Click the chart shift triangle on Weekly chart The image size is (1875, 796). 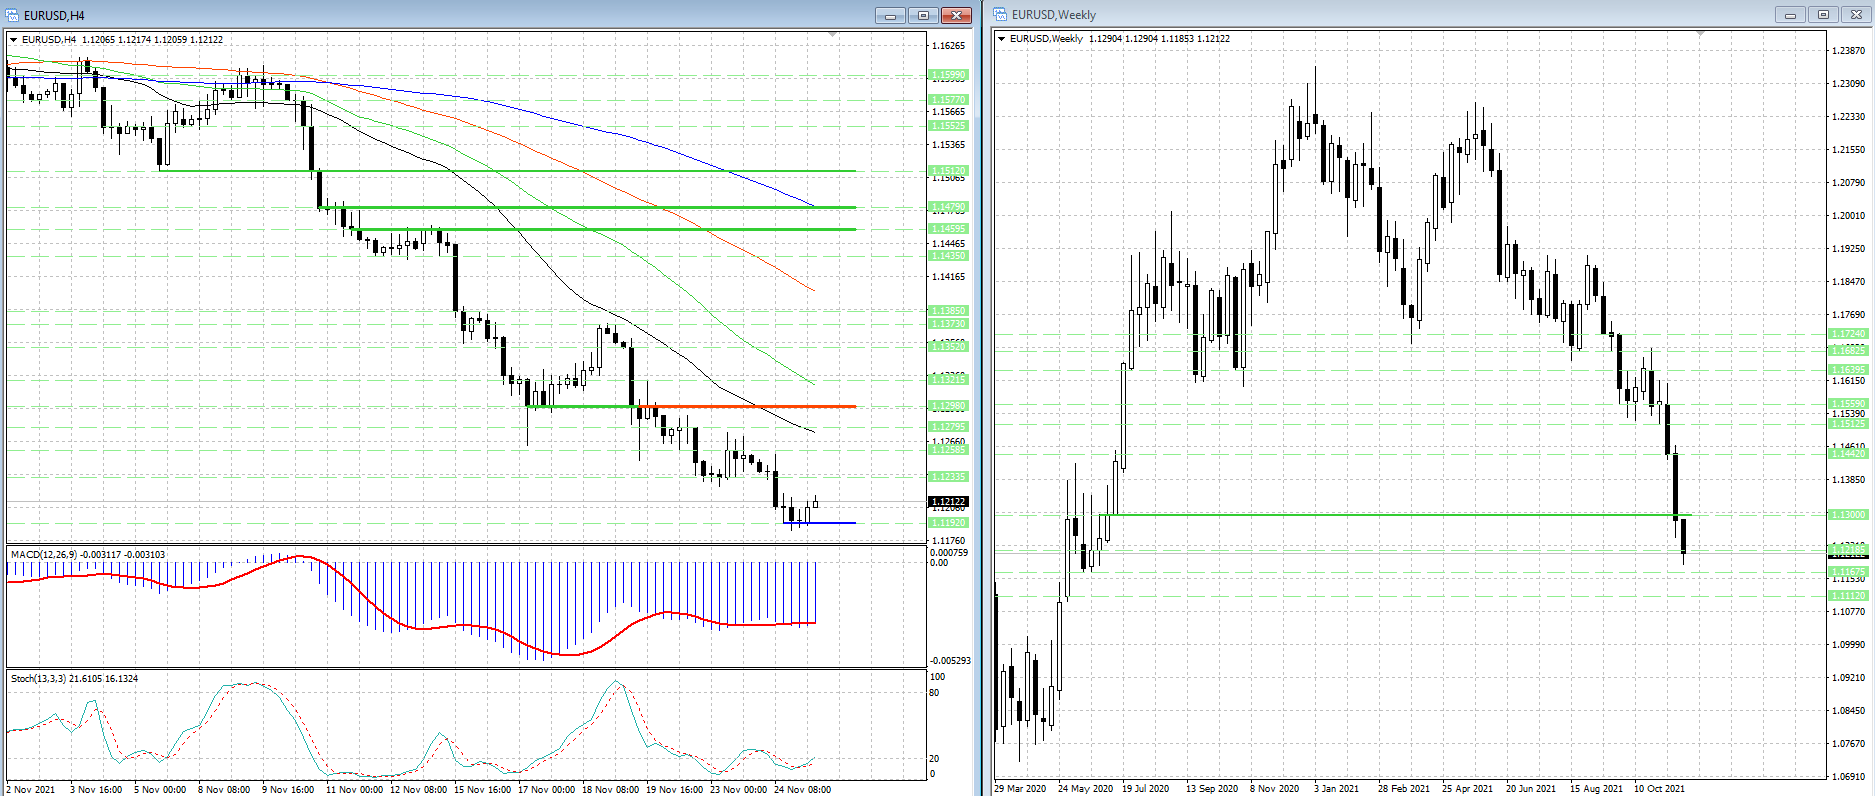point(1701,34)
